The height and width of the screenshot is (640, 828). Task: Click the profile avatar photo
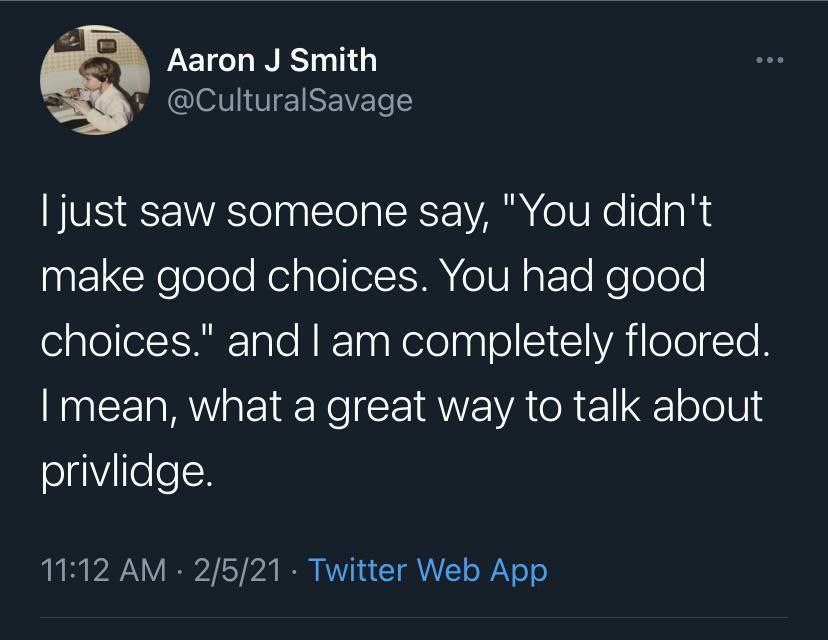point(88,79)
